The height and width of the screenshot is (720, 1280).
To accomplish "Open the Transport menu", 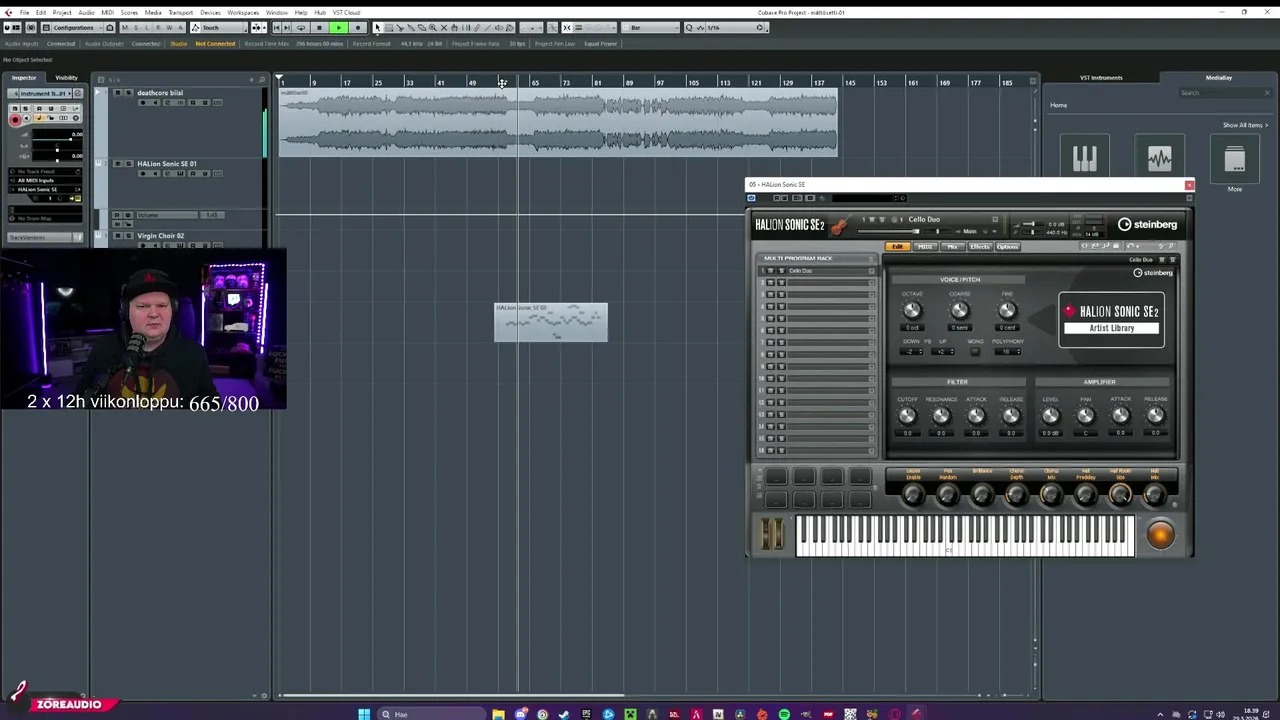I will 181,12.
